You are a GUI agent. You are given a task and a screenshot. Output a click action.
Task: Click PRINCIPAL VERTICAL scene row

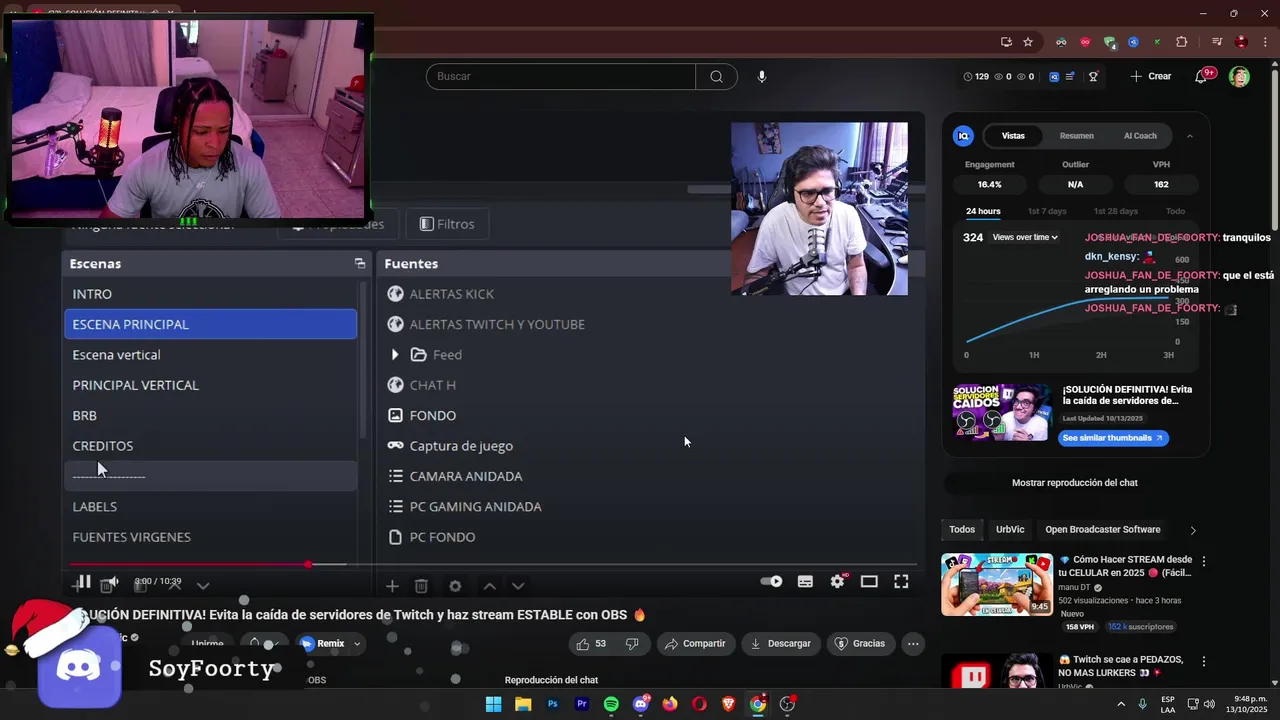pyautogui.click(x=211, y=385)
